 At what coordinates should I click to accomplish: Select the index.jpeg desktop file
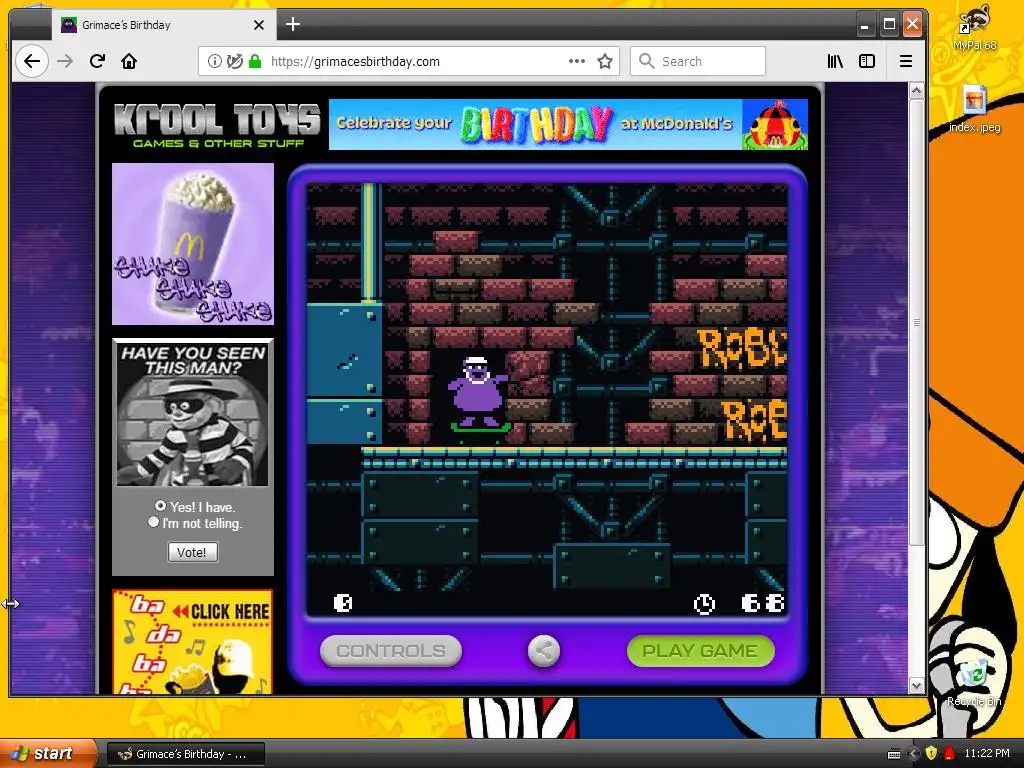[974, 108]
